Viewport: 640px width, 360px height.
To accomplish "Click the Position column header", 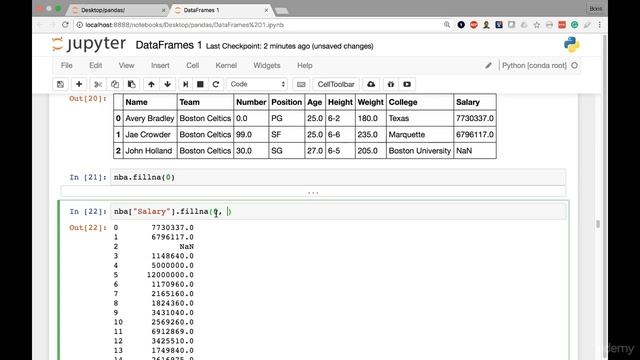I will click(x=287, y=102).
